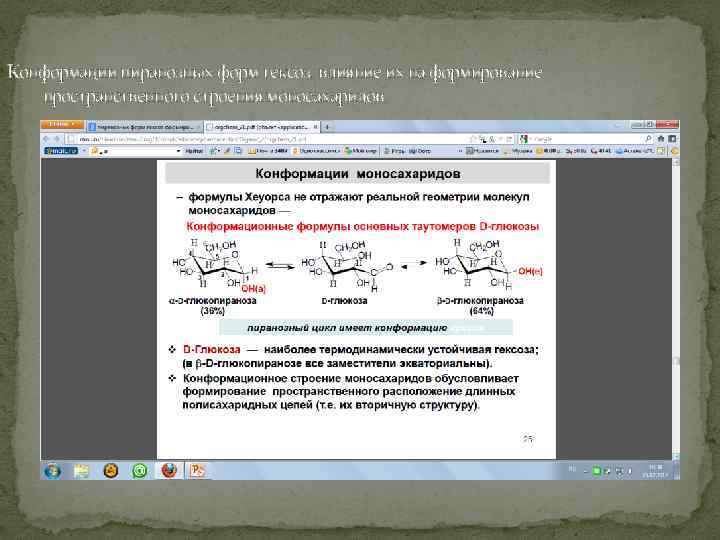Click the page number at slide bottom
Image resolution: width=720 pixels, height=540 pixels.
click(x=528, y=439)
